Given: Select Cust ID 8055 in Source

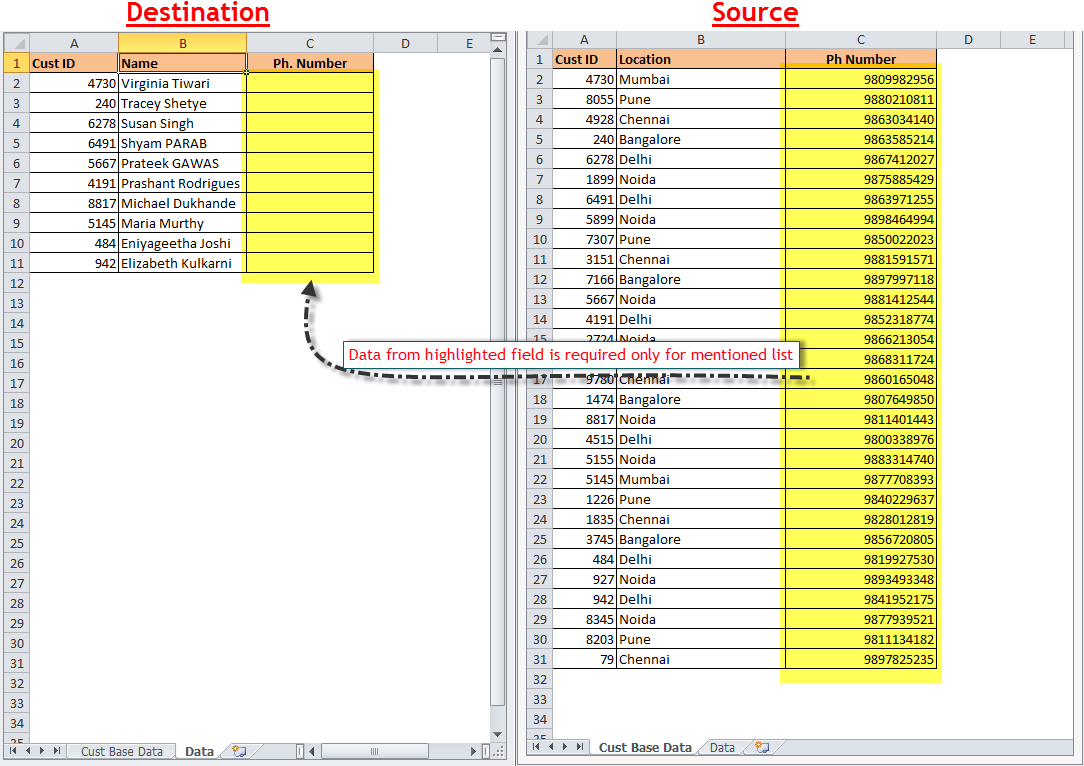Looking at the screenshot, I should (x=584, y=99).
